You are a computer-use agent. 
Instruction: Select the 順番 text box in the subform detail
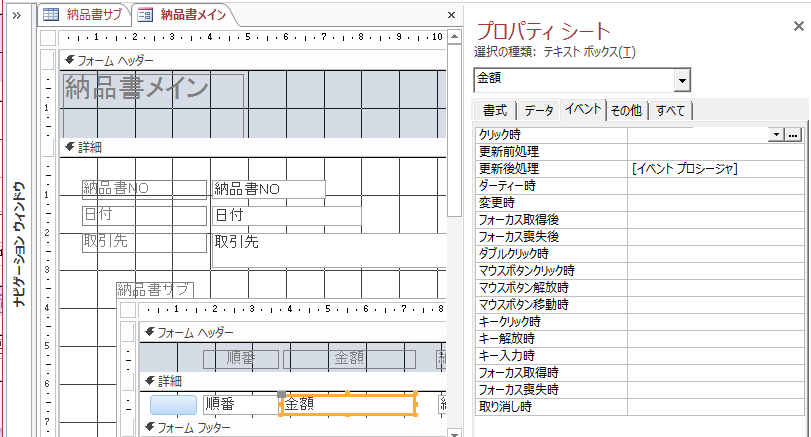(239, 405)
